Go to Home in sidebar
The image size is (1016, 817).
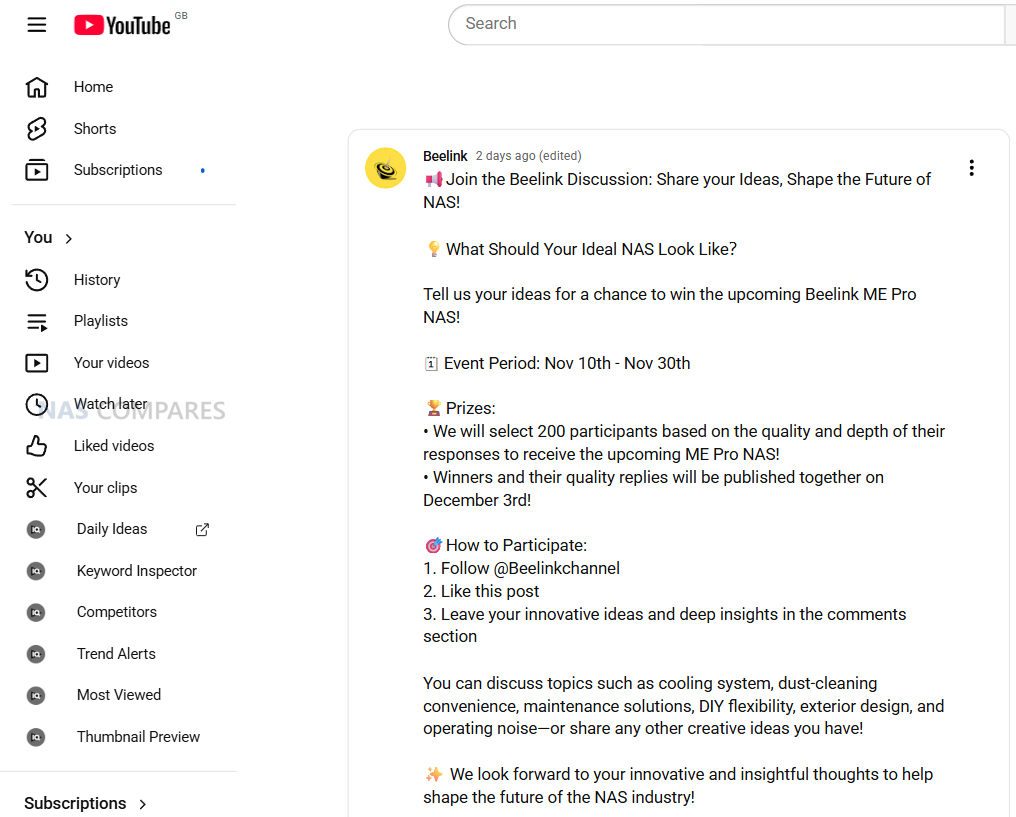point(93,87)
